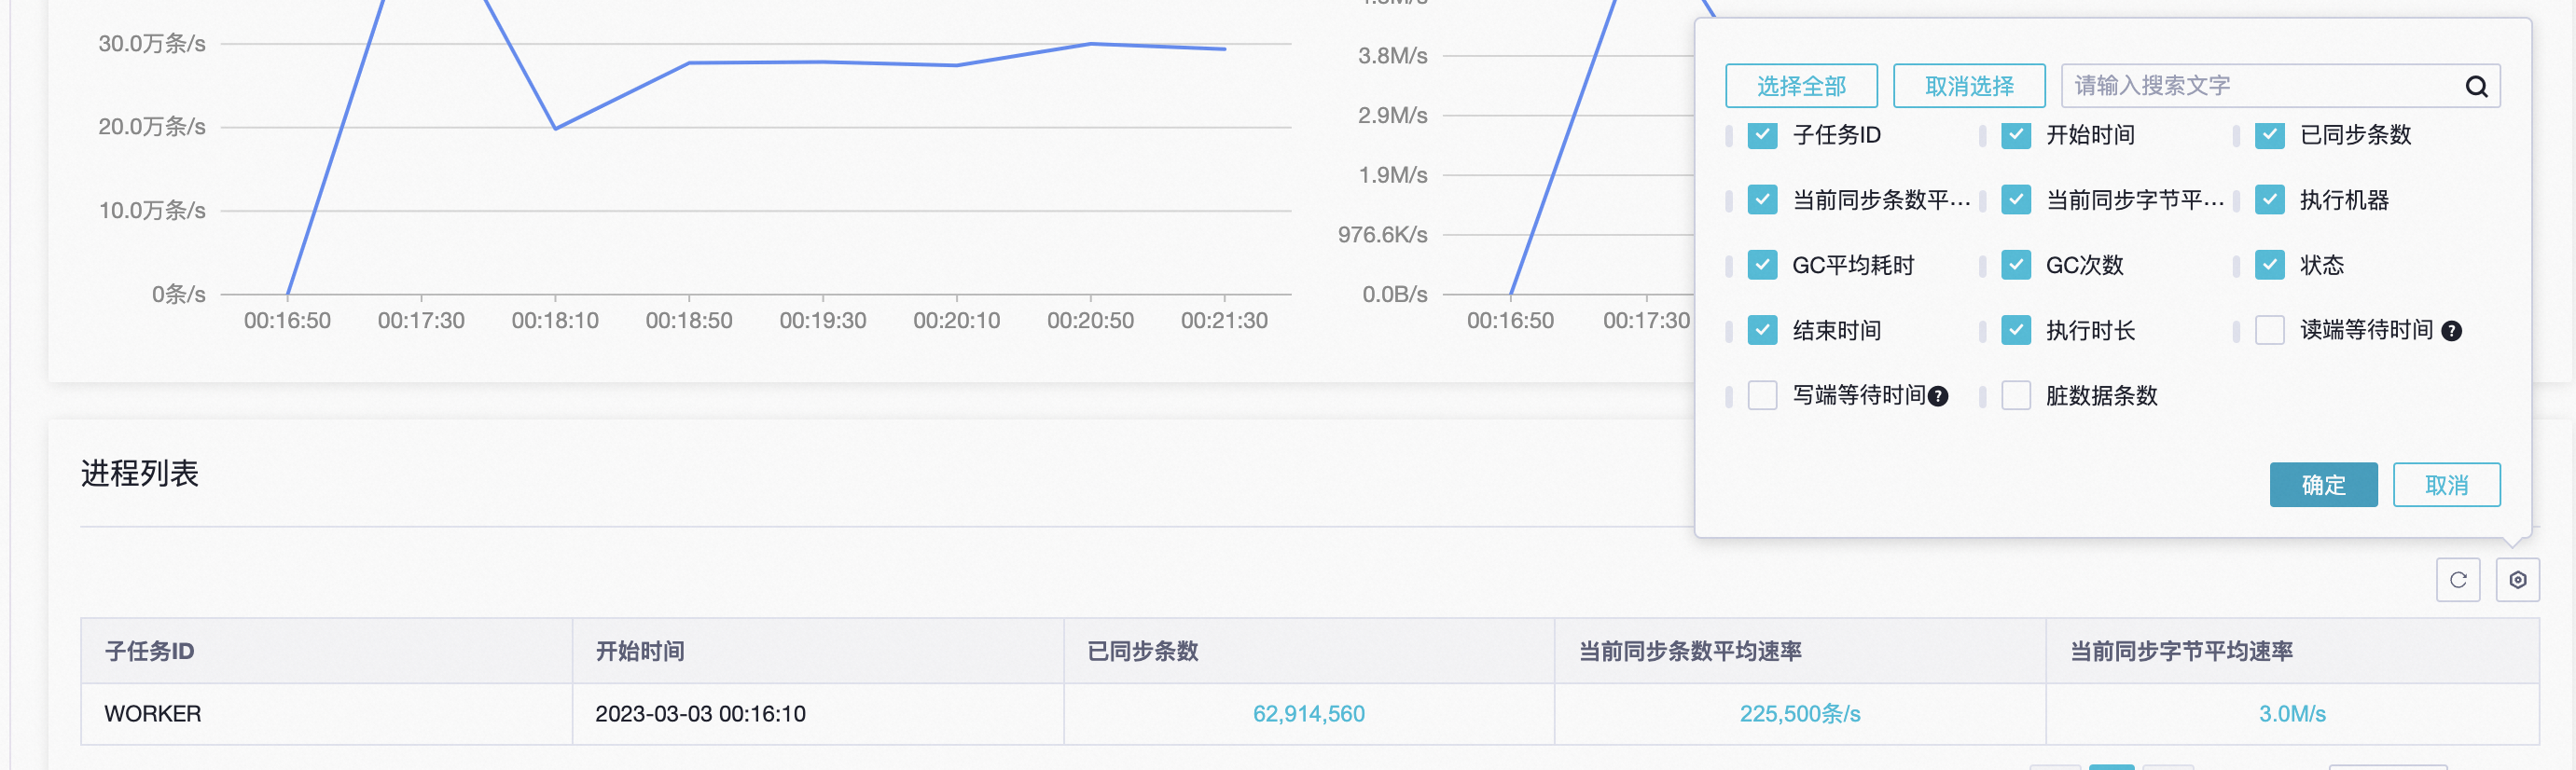Click the 976.6K/s axis label
This screenshot has width=2576, height=770.
[x=1383, y=235]
